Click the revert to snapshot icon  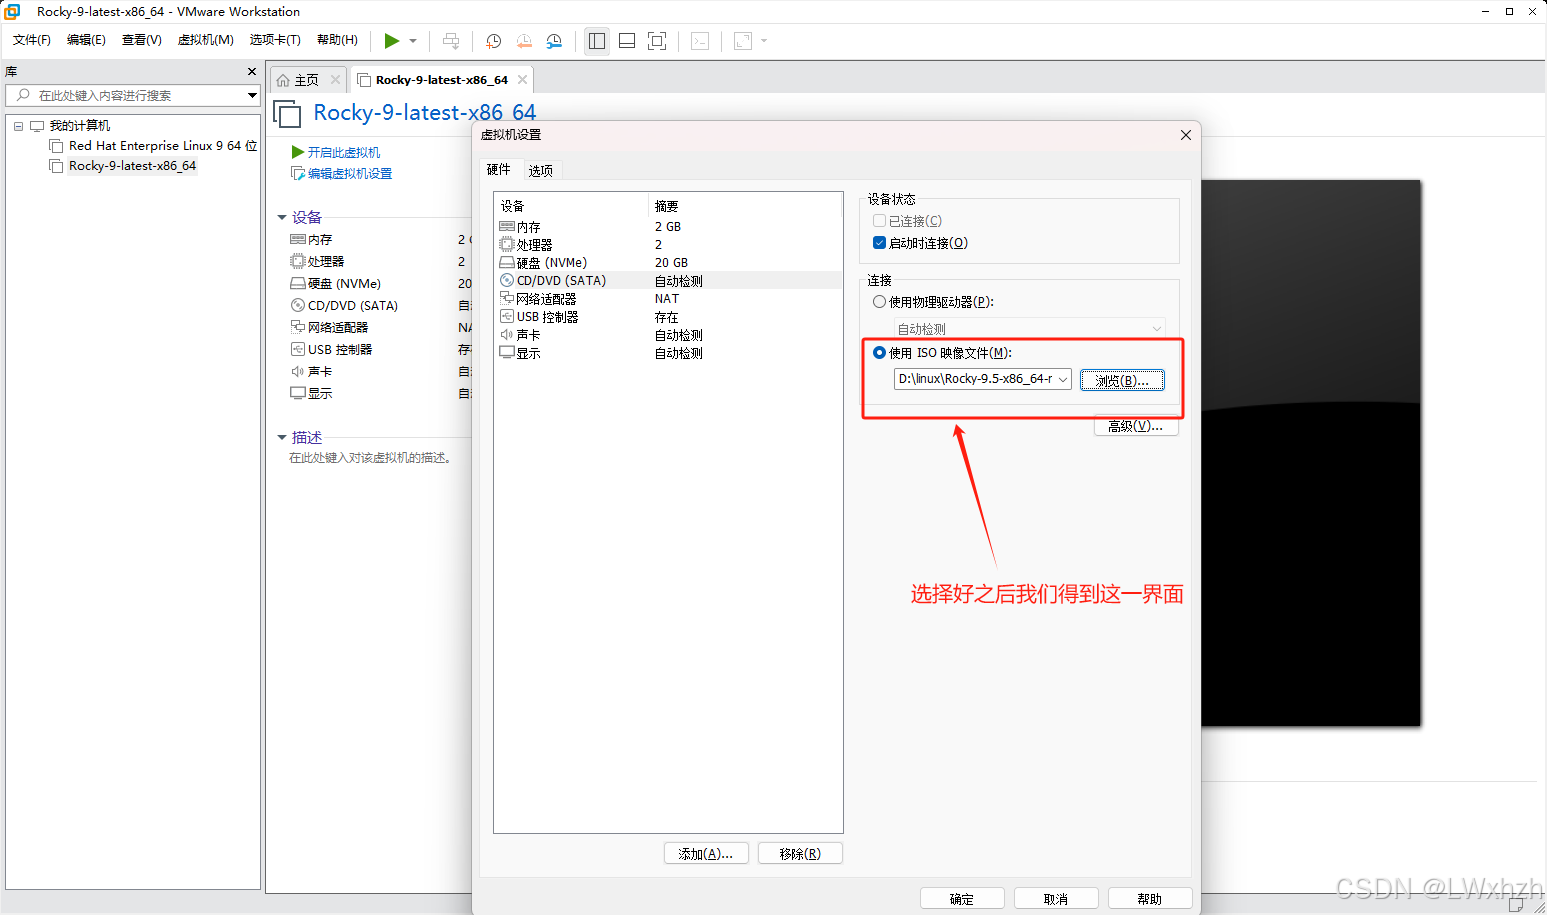pyautogui.click(x=524, y=41)
